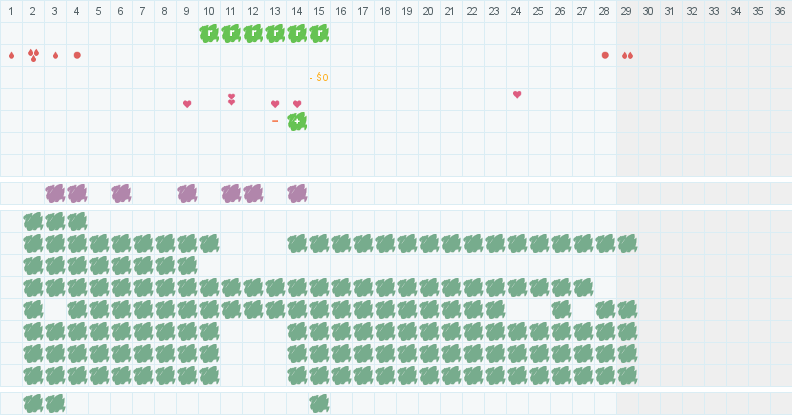Viewport: 792px width, 415px height.
Task: Click the single blood drop on day 1
Action: (11, 56)
